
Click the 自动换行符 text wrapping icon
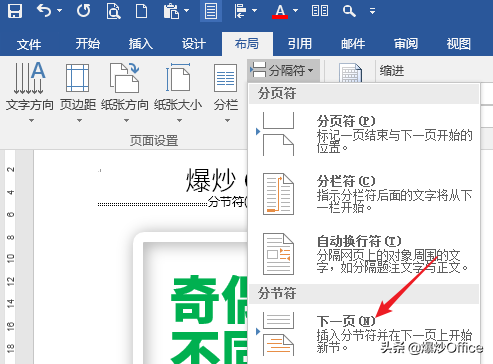click(278, 254)
